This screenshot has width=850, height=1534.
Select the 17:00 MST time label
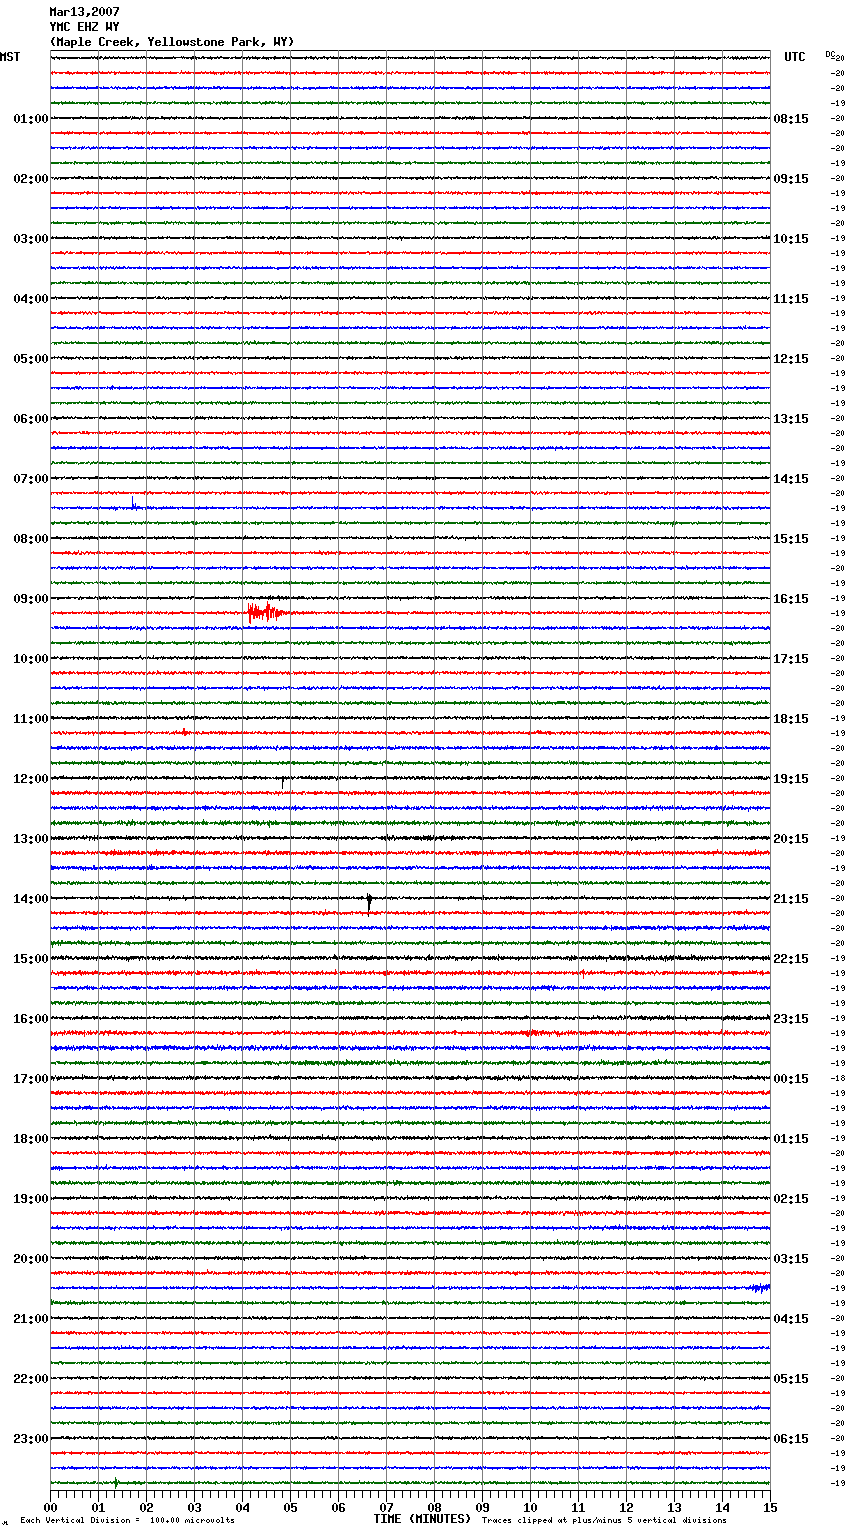click(x=31, y=1079)
